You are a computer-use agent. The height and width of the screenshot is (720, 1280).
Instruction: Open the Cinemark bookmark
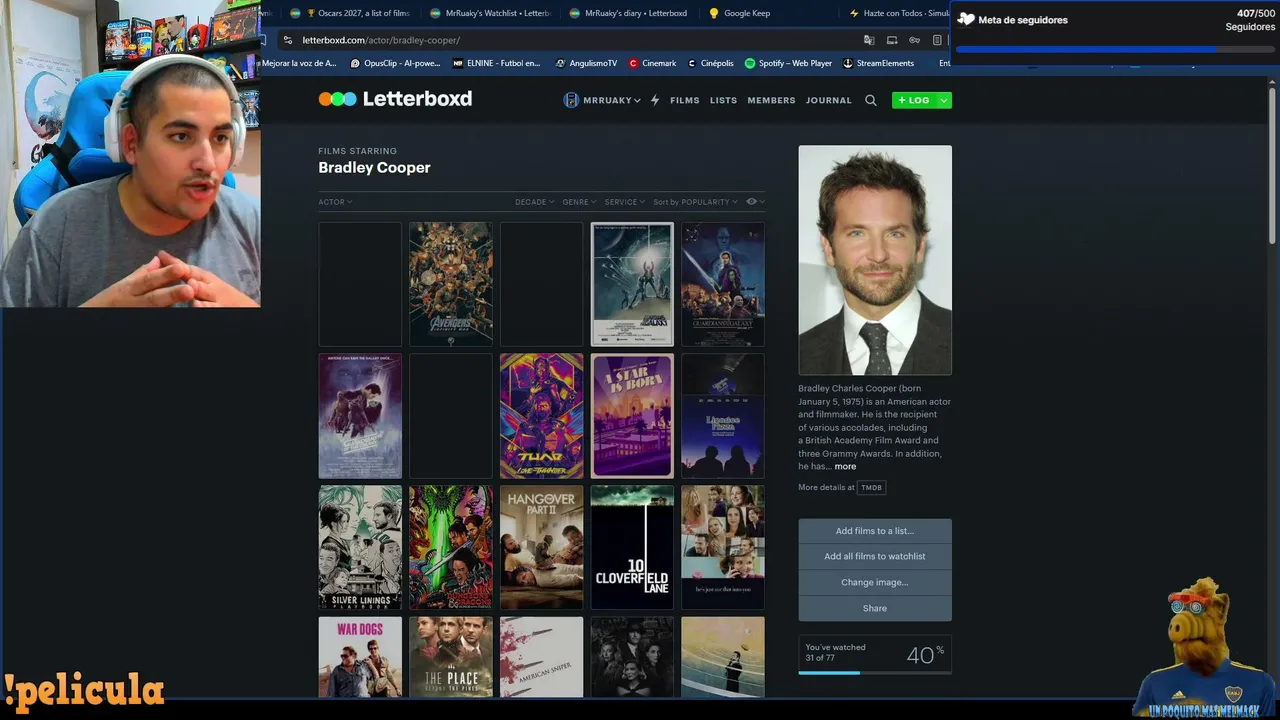pyautogui.click(x=652, y=63)
